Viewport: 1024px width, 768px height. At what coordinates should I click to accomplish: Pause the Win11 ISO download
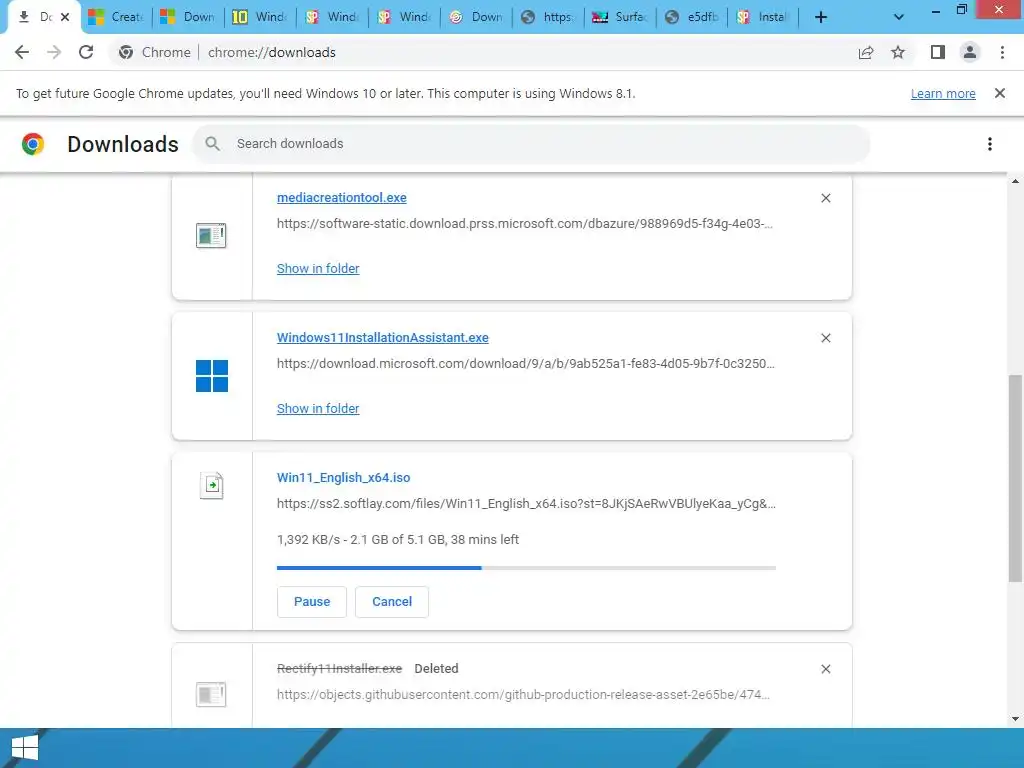click(x=312, y=601)
